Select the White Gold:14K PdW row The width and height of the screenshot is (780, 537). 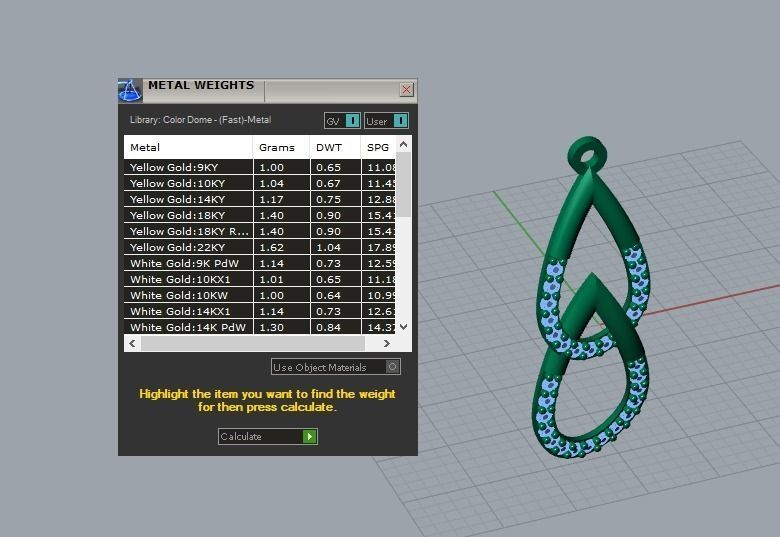[x=260, y=327]
